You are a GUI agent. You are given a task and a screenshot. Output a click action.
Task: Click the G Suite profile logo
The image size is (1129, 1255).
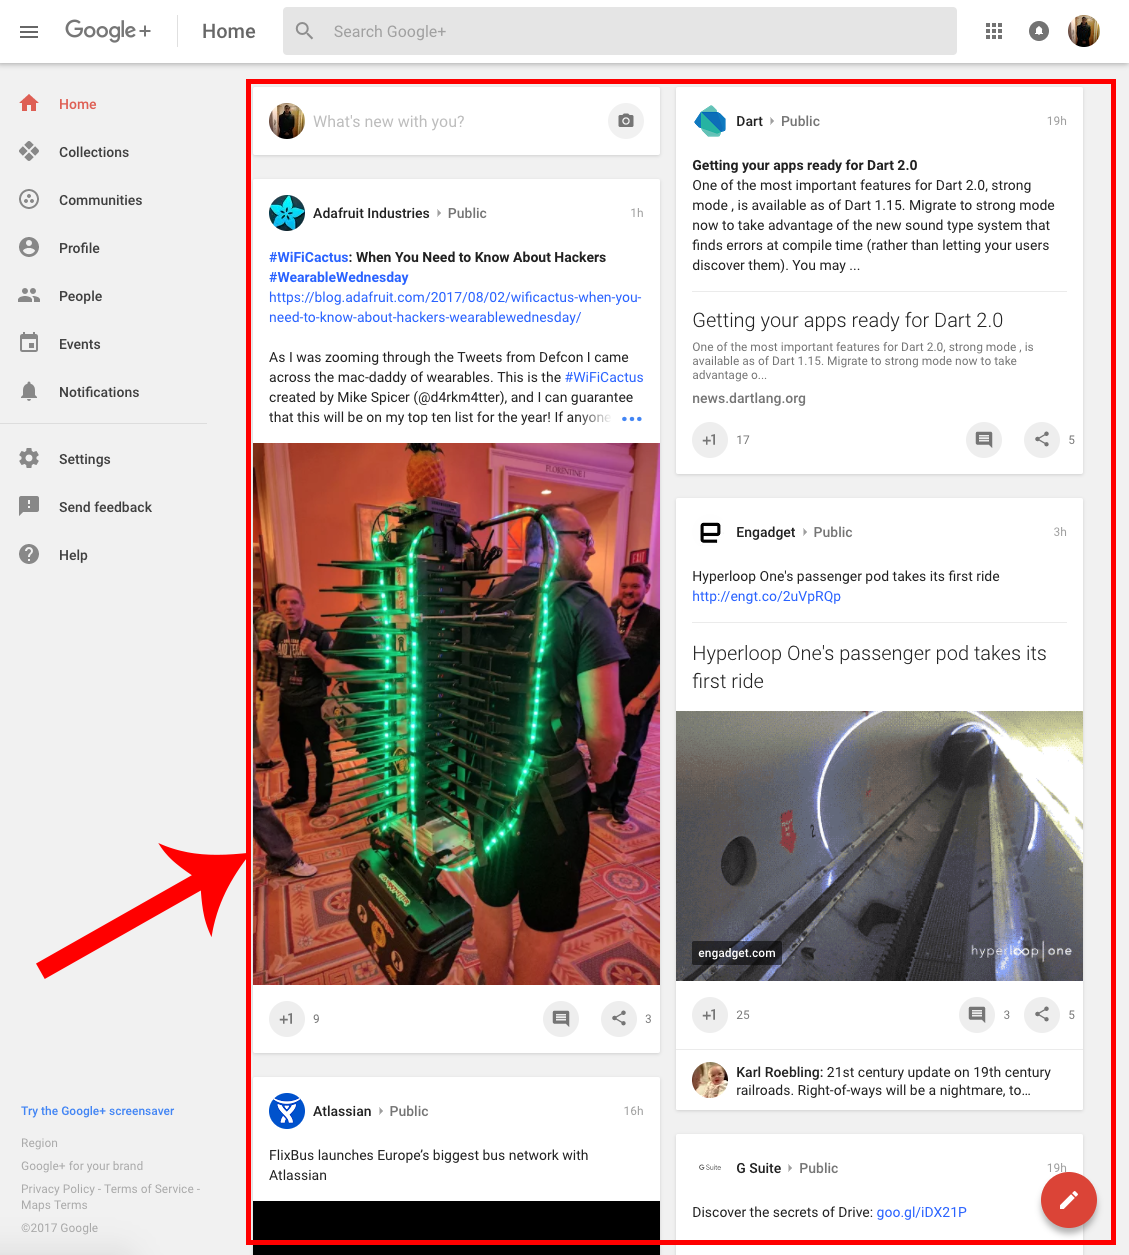tap(710, 1168)
